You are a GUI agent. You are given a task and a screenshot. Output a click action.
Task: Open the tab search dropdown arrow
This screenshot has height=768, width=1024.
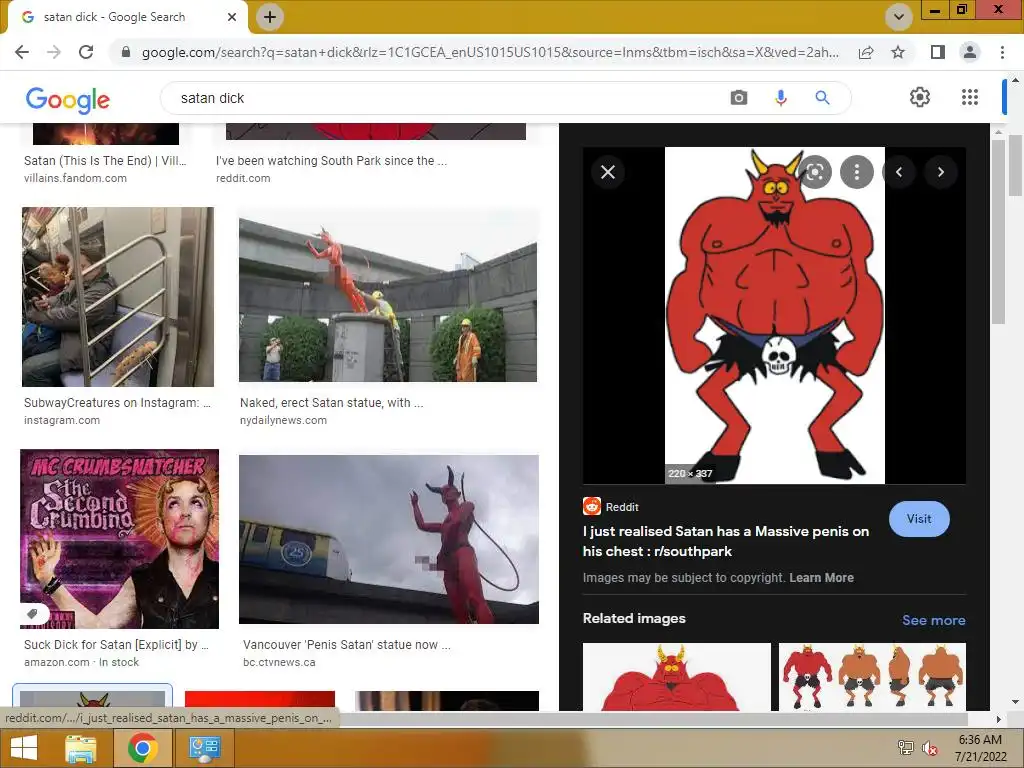pyautogui.click(x=899, y=17)
